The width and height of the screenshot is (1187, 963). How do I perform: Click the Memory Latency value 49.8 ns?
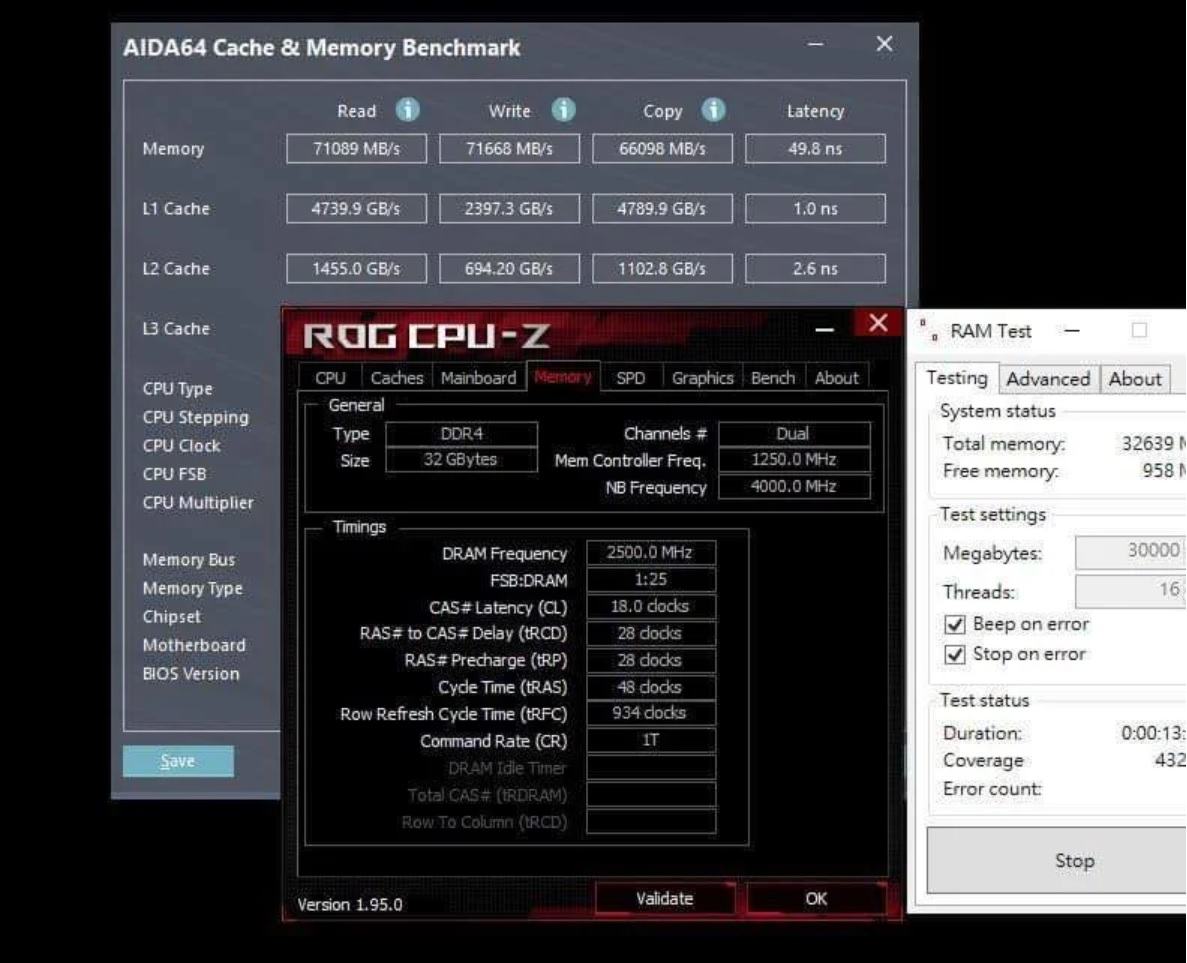point(815,148)
